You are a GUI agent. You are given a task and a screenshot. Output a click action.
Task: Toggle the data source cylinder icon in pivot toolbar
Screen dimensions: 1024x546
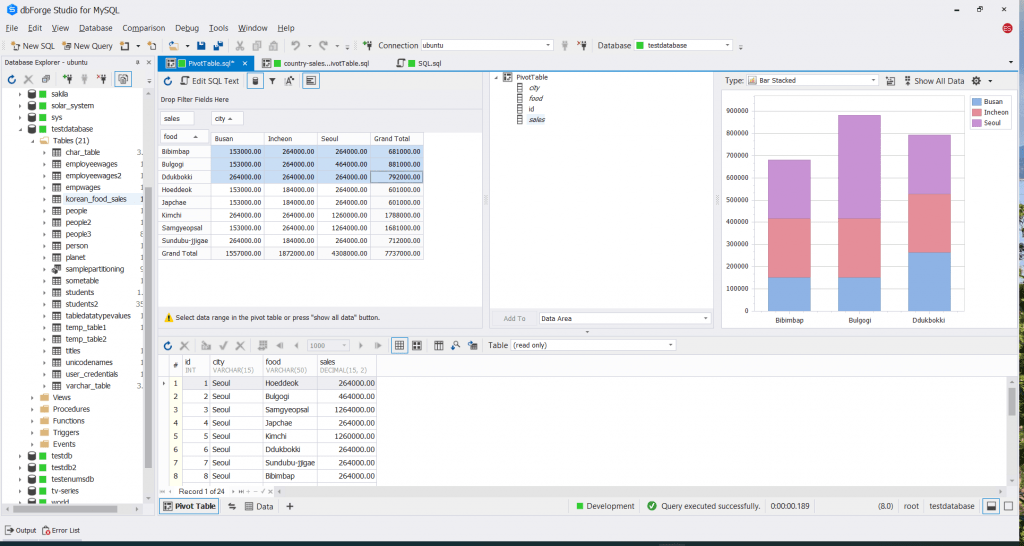pos(255,81)
